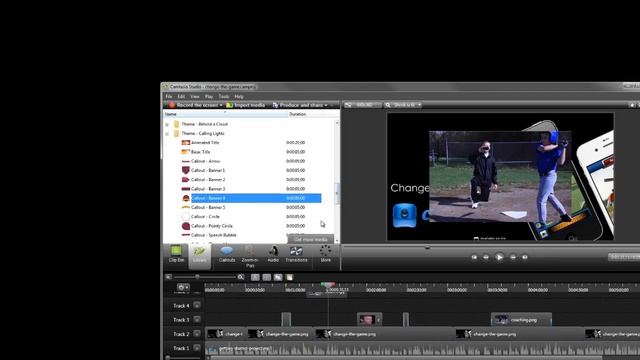
Task: Select Callout - Arrow in the library
Action: [205, 161]
